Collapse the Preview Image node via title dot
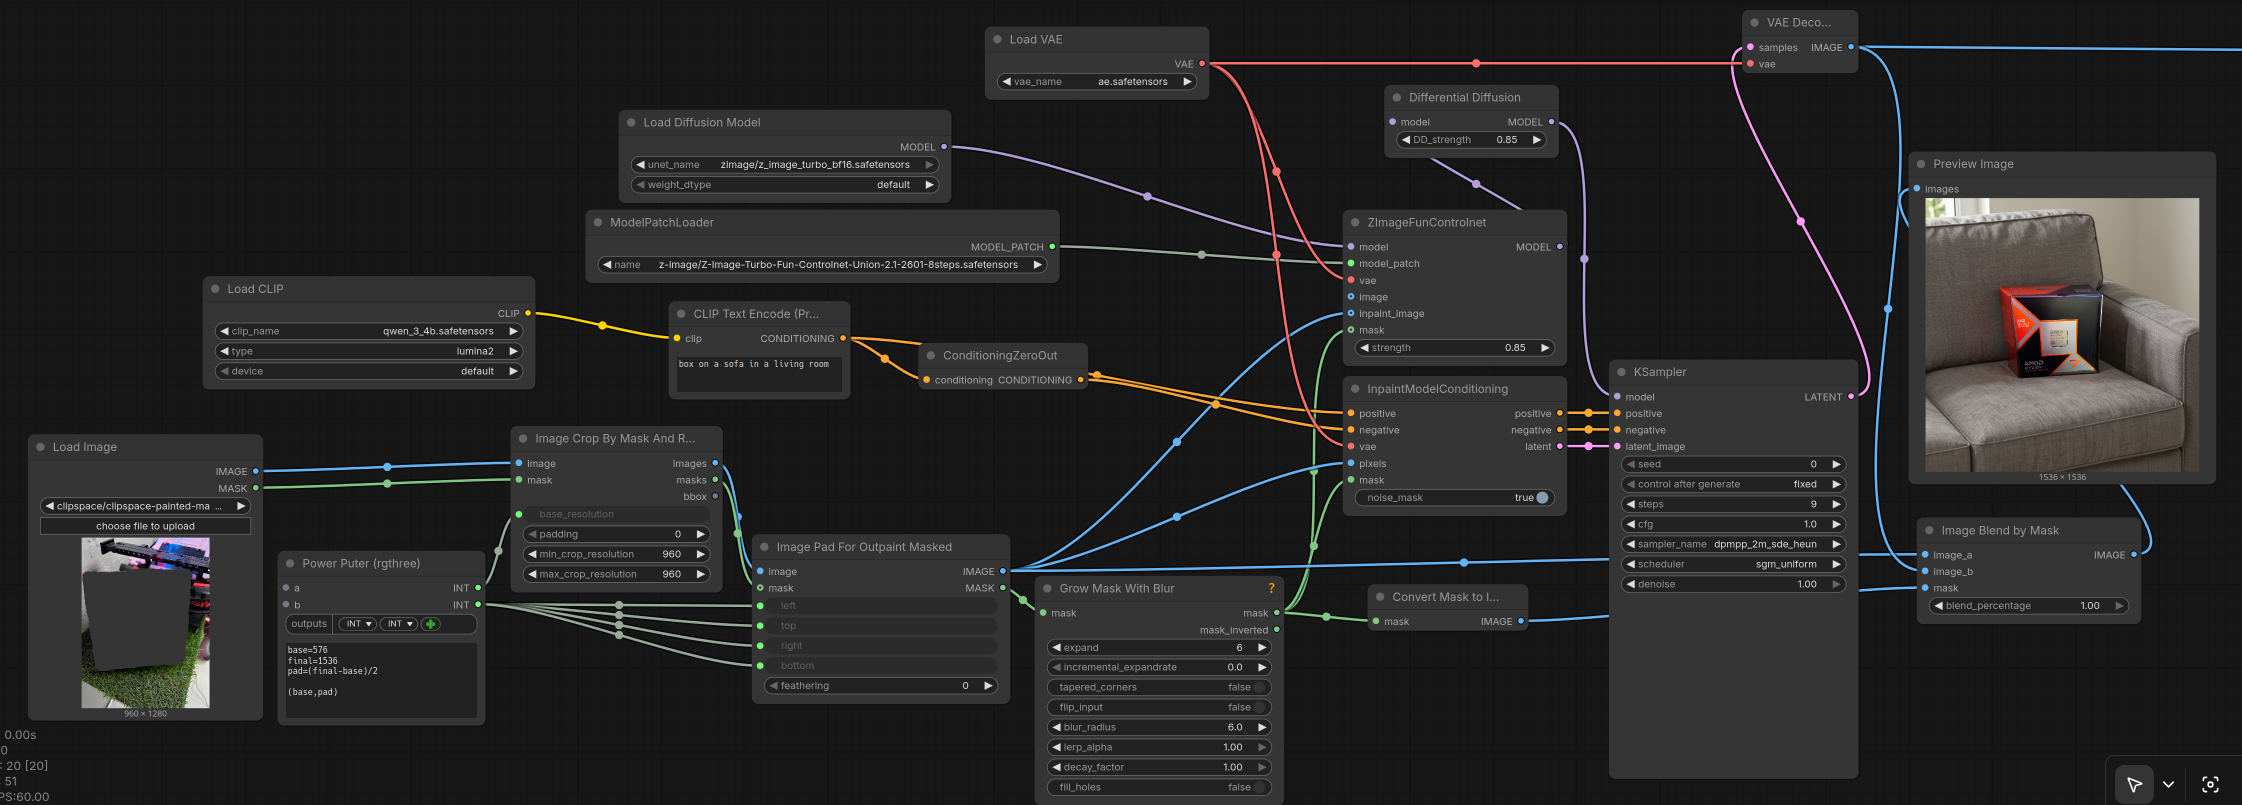2242x805 pixels. [1921, 164]
